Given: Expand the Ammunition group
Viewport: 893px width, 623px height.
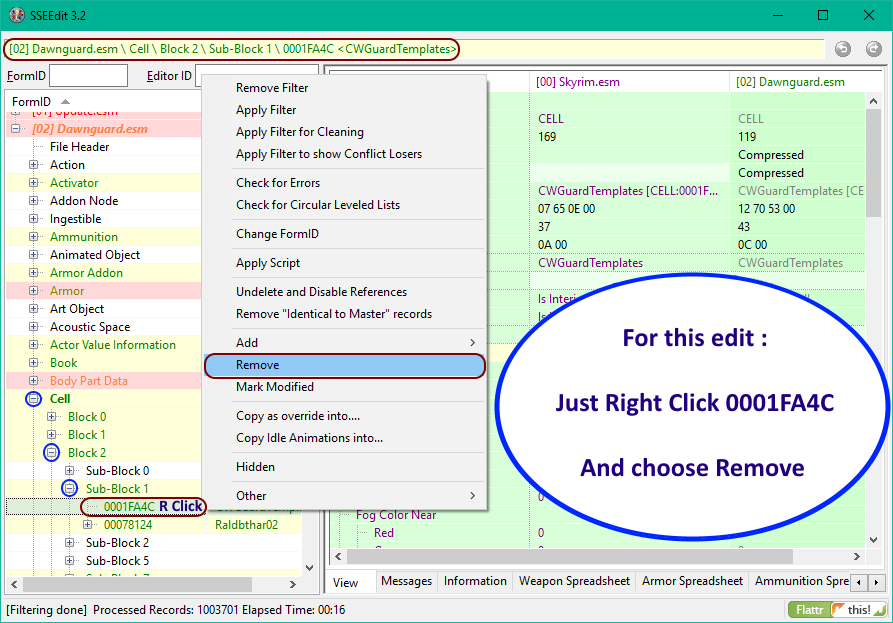Looking at the screenshot, I should pos(34,237).
